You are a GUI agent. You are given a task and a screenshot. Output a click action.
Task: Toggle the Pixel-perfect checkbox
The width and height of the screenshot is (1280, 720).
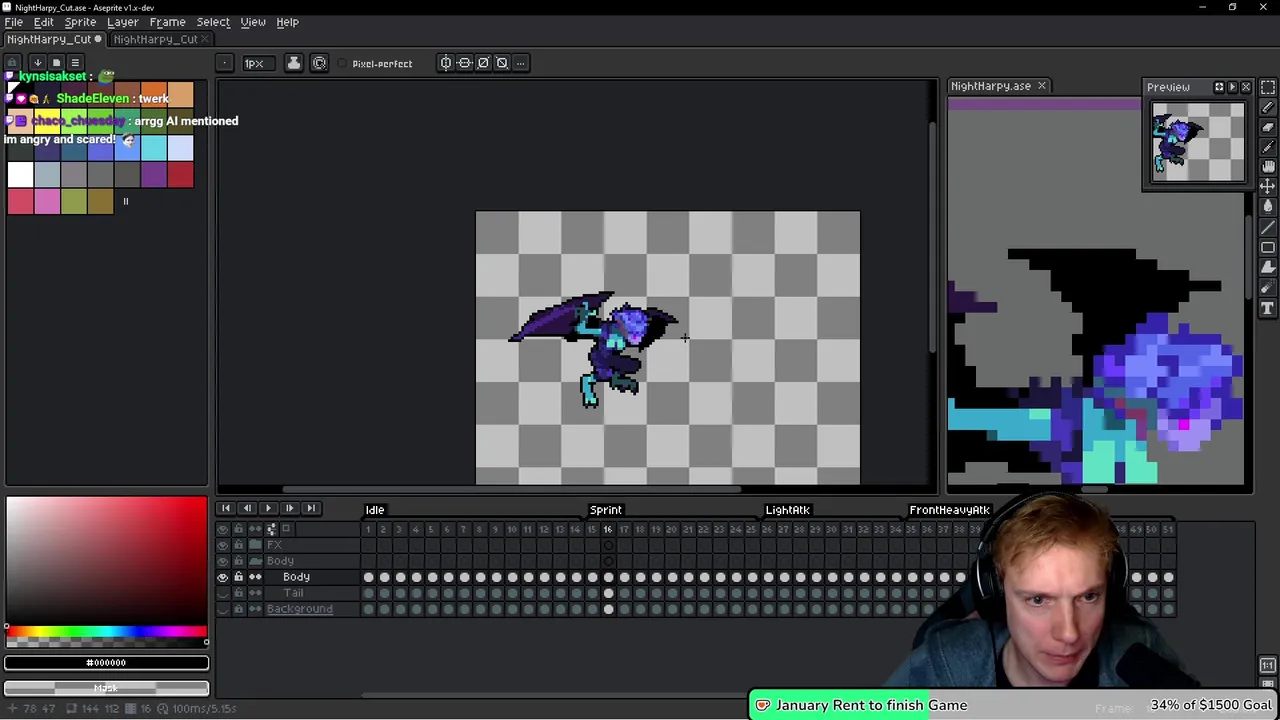[343, 64]
